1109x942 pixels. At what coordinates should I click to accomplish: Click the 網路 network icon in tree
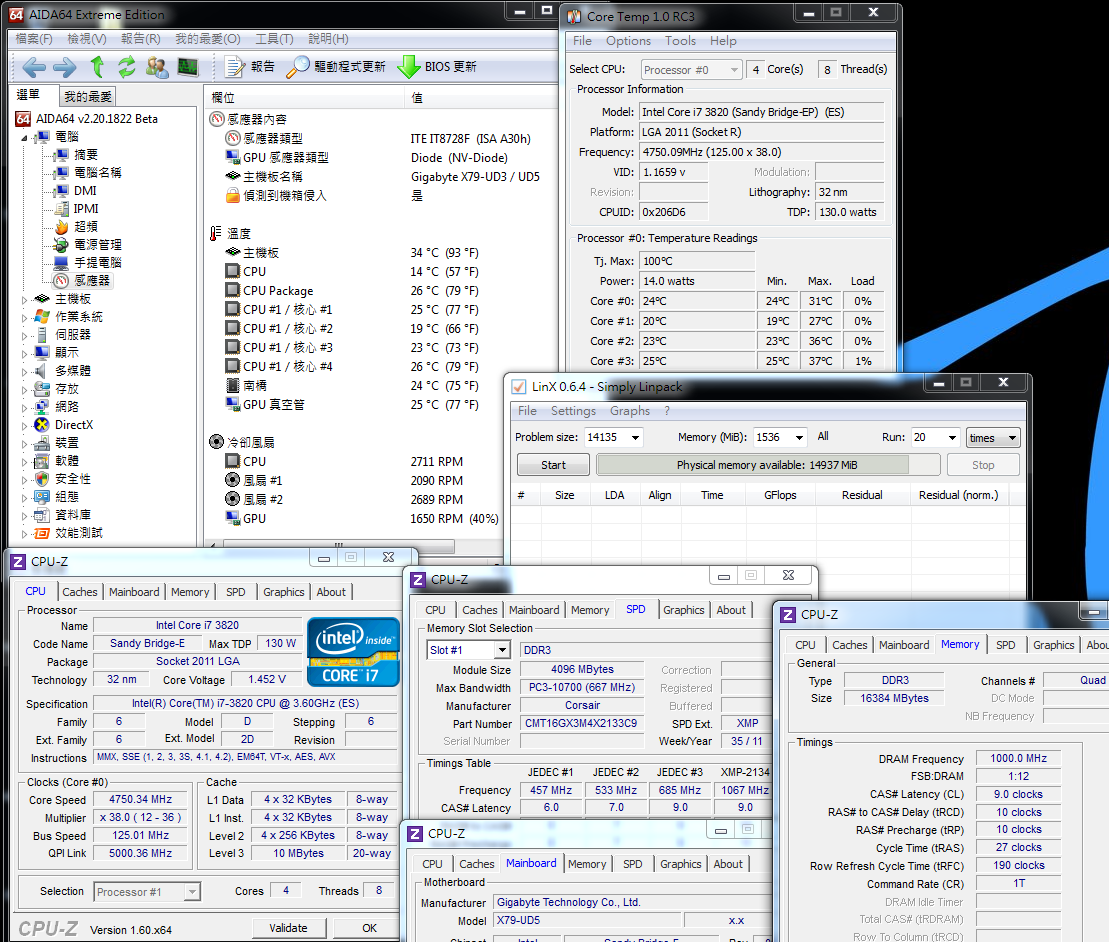[42, 407]
